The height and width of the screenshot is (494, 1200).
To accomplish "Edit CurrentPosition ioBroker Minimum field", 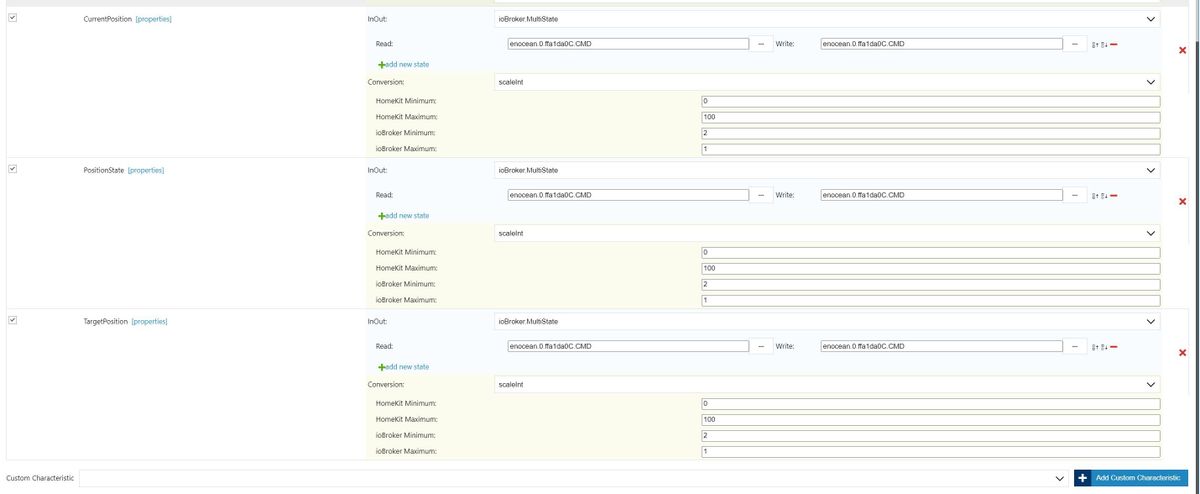I will point(931,133).
